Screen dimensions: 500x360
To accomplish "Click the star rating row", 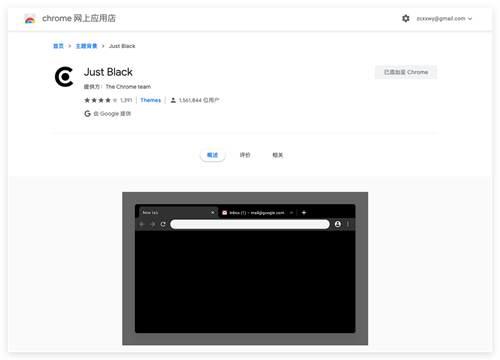I will coord(100,100).
